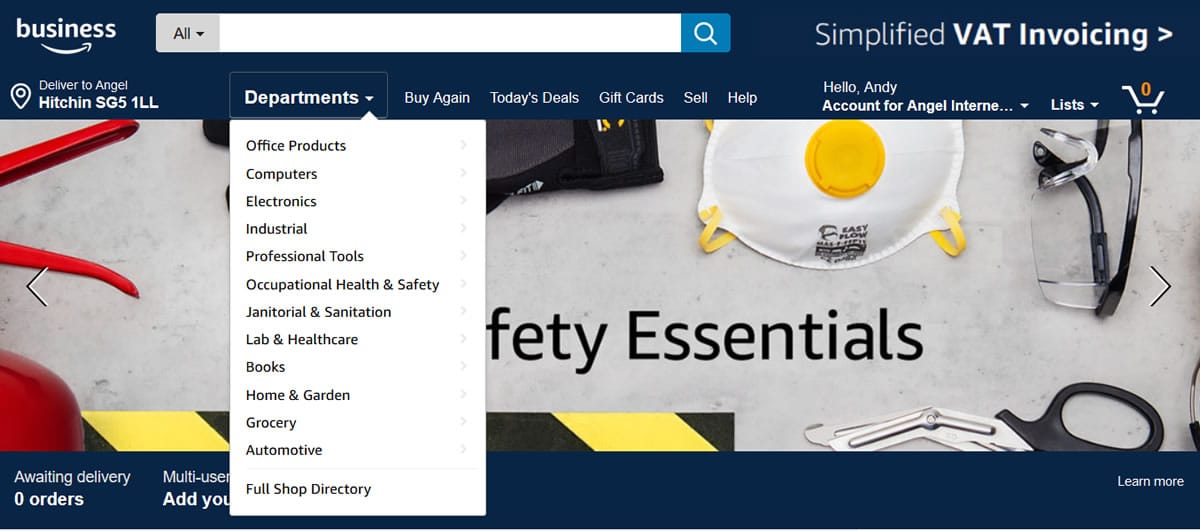Open the Lists dropdown

pyautogui.click(x=1074, y=105)
